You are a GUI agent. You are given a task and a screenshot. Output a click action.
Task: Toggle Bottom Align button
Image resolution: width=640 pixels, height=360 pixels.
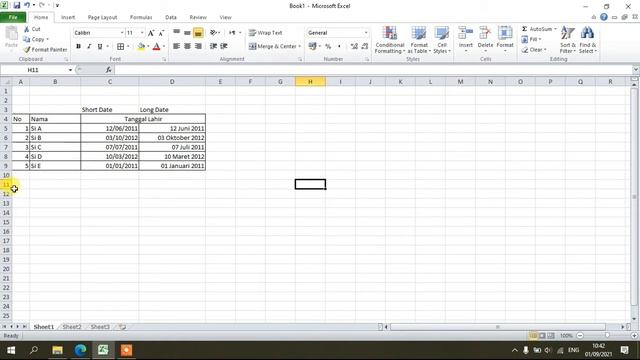tap(198, 33)
